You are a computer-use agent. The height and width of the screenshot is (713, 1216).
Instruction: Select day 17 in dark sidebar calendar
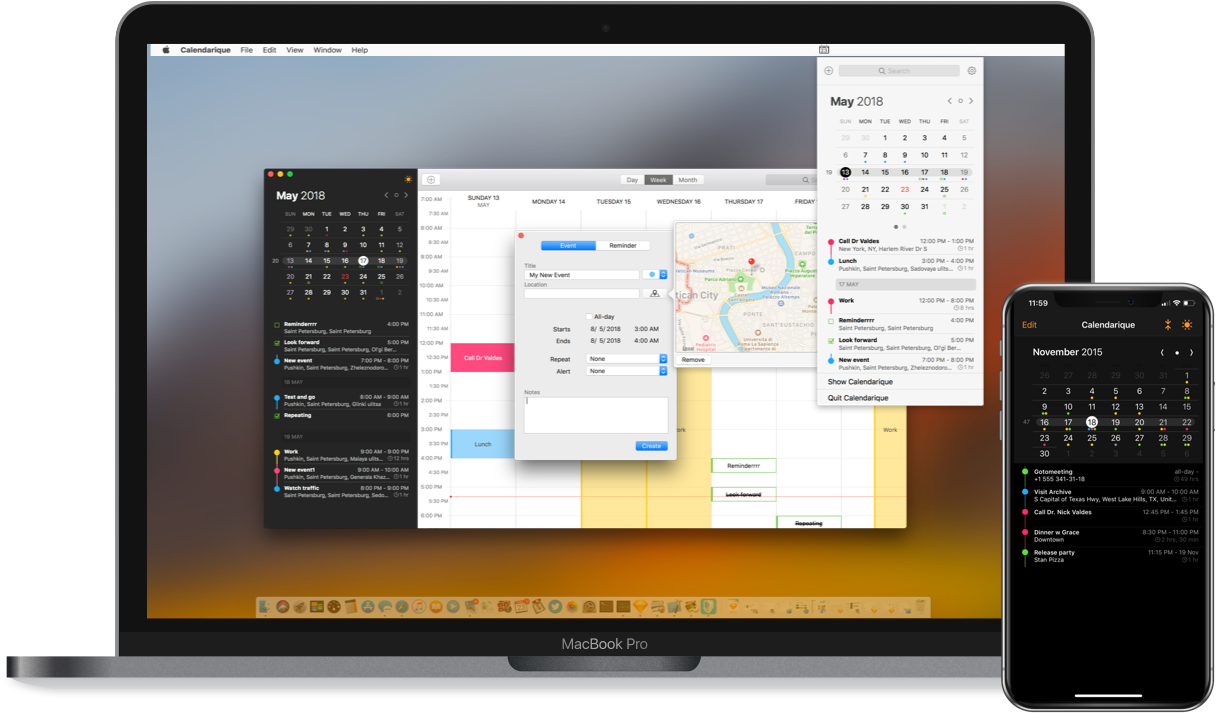click(x=363, y=261)
